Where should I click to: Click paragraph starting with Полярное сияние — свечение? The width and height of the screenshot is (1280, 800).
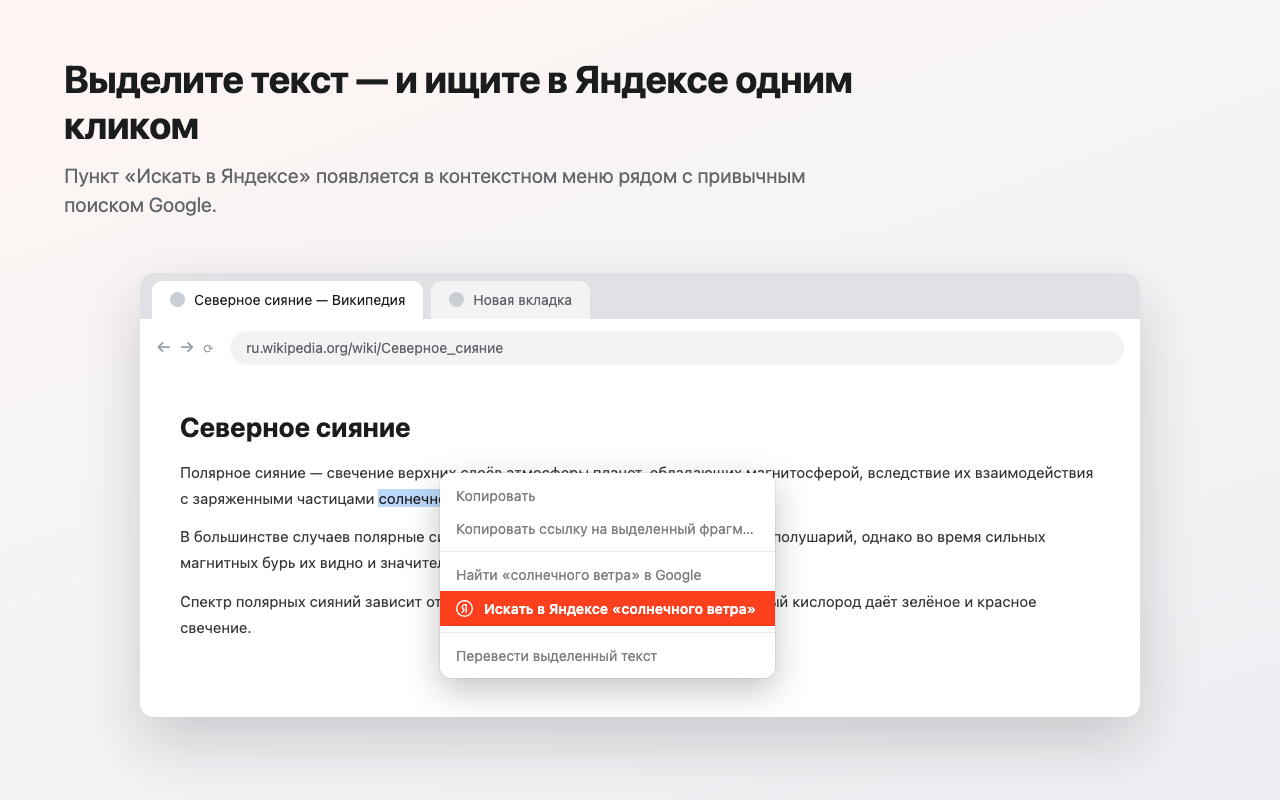(637, 486)
